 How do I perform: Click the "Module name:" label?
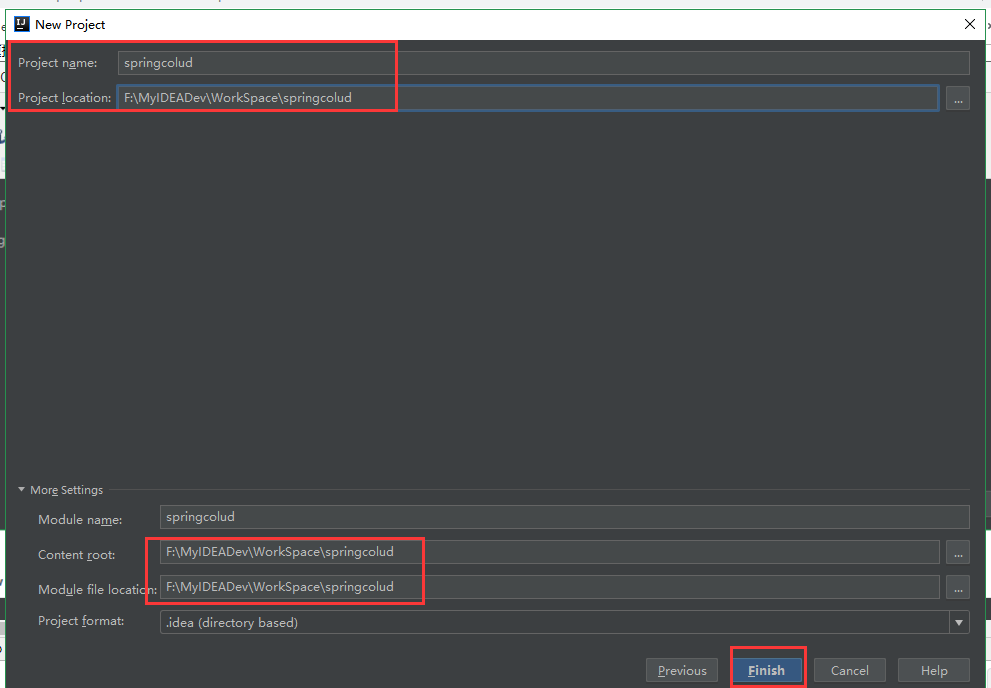pos(80,520)
